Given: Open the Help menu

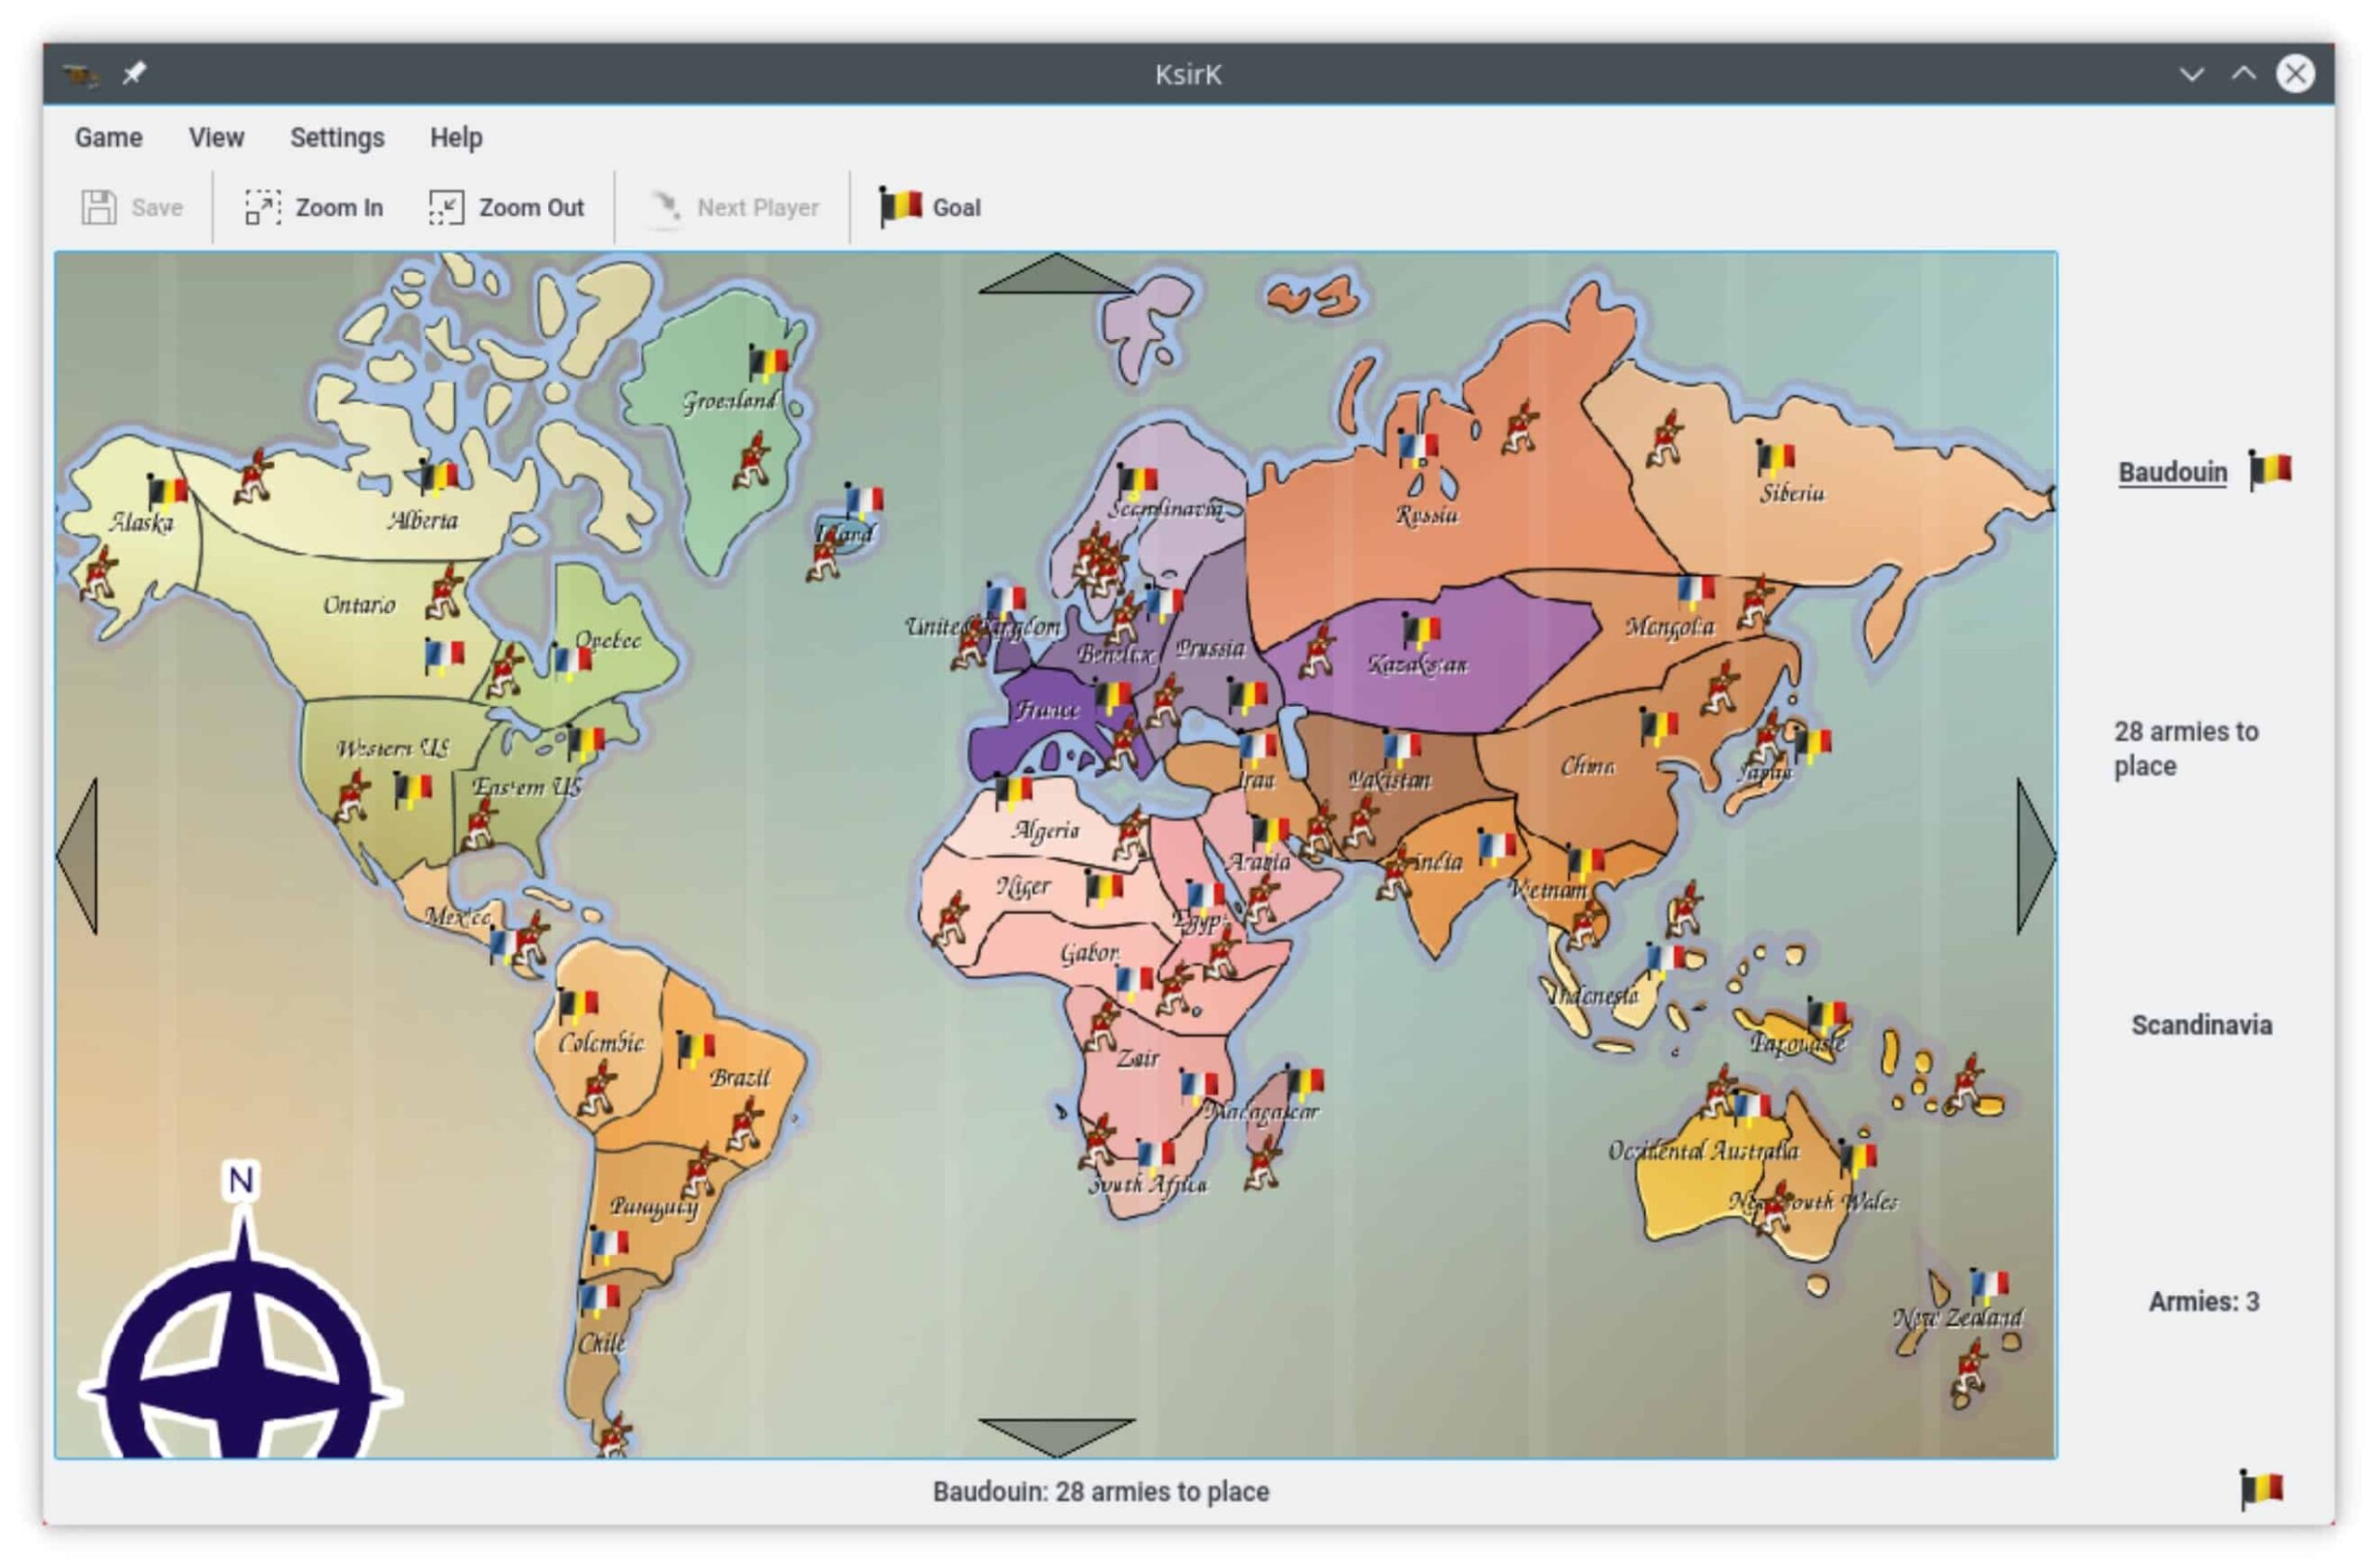Looking at the screenshot, I should (x=456, y=137).
